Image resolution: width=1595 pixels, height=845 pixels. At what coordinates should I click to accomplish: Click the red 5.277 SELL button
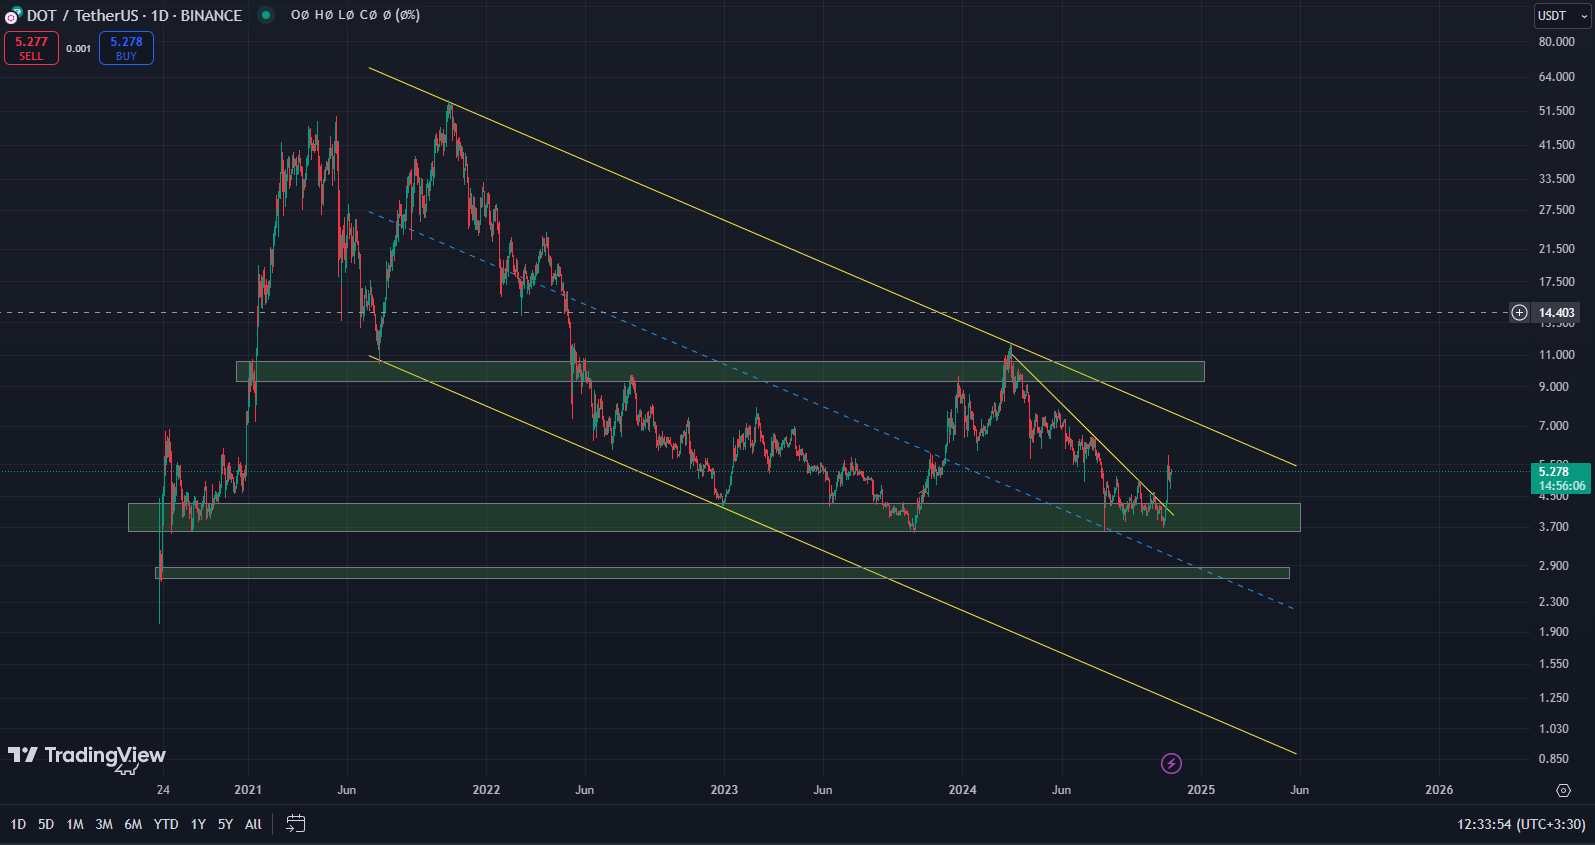[31, 48]
